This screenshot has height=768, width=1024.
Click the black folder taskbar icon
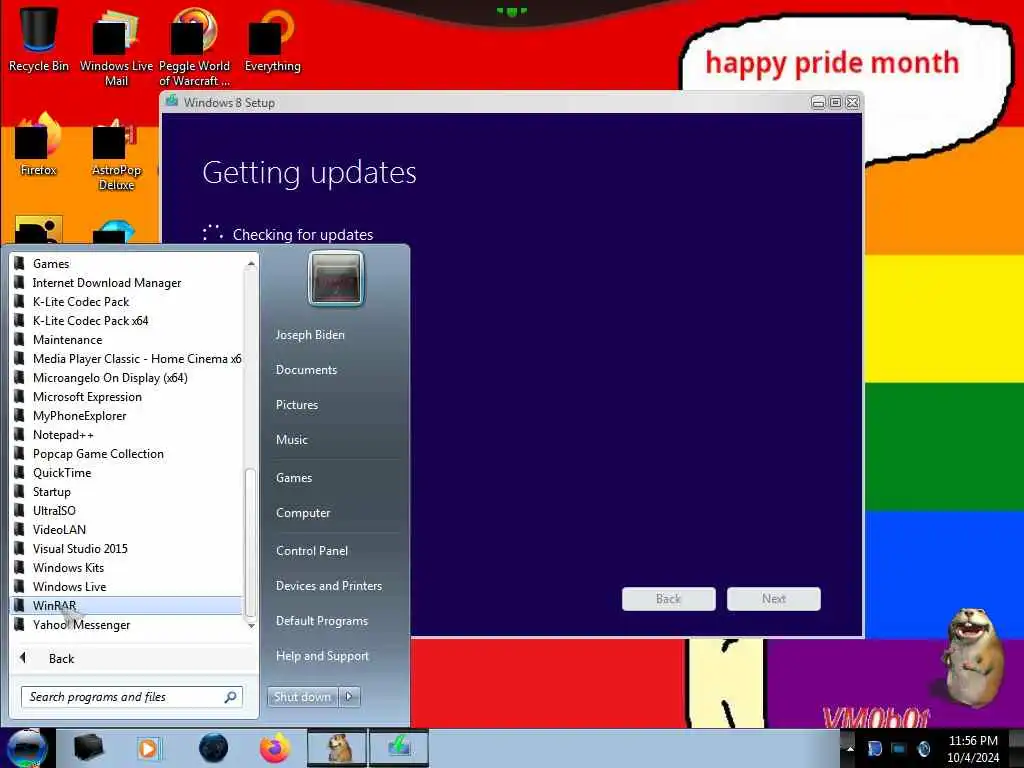coord(88,748)
